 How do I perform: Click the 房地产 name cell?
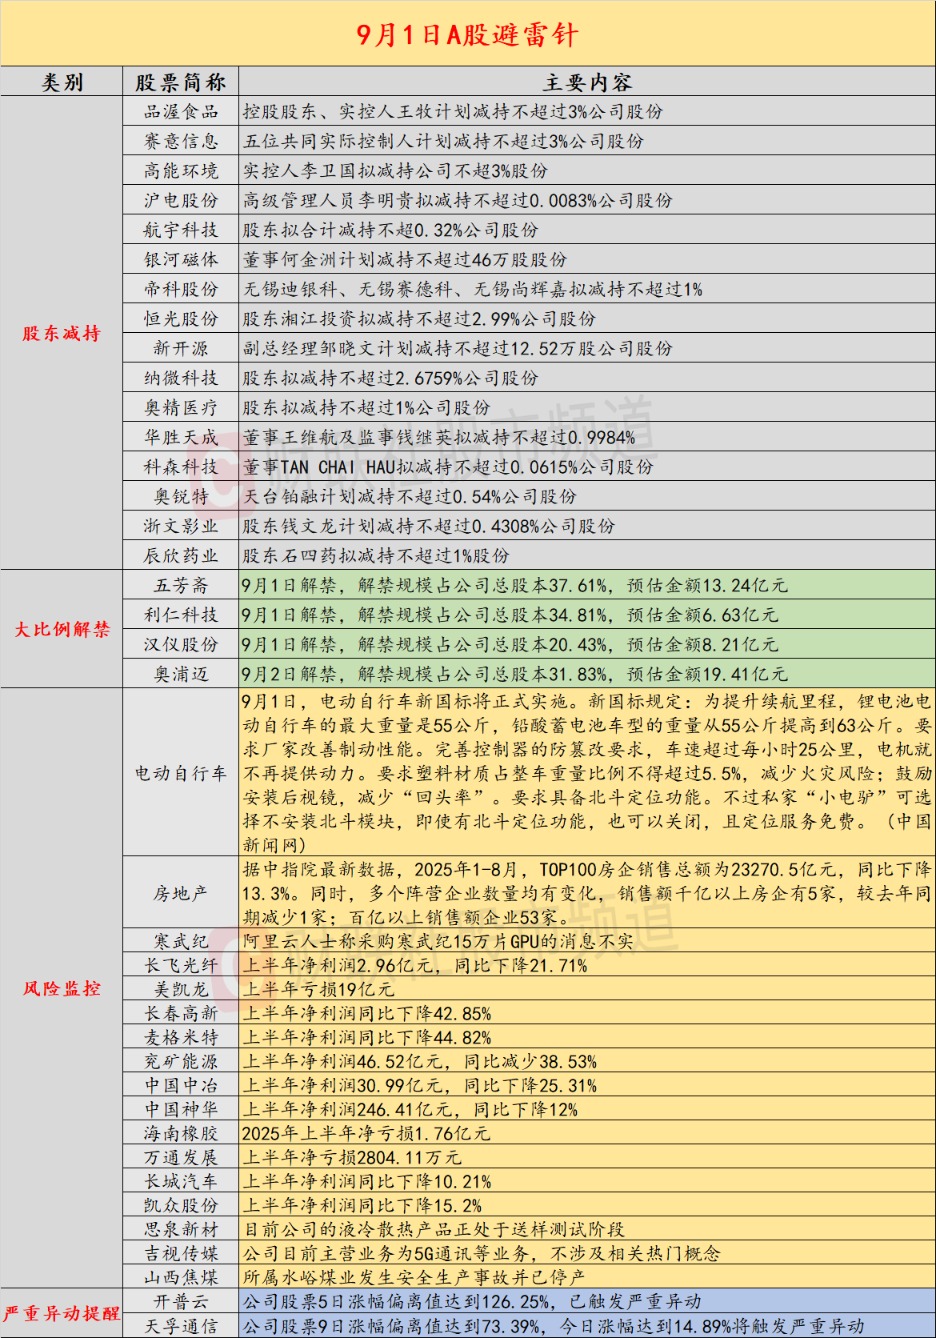click(181, 893)
